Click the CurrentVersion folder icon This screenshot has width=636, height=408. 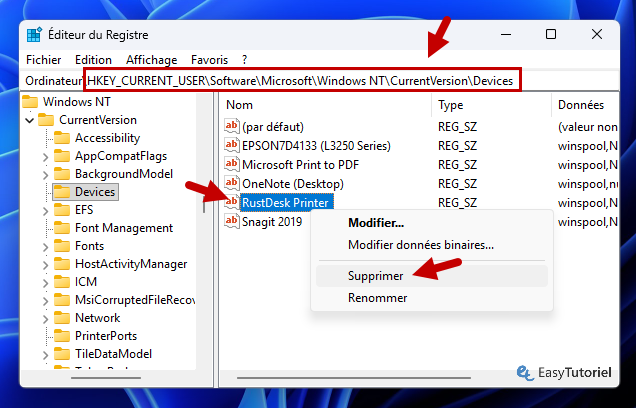pyautogui.click(x=46, y=120)
